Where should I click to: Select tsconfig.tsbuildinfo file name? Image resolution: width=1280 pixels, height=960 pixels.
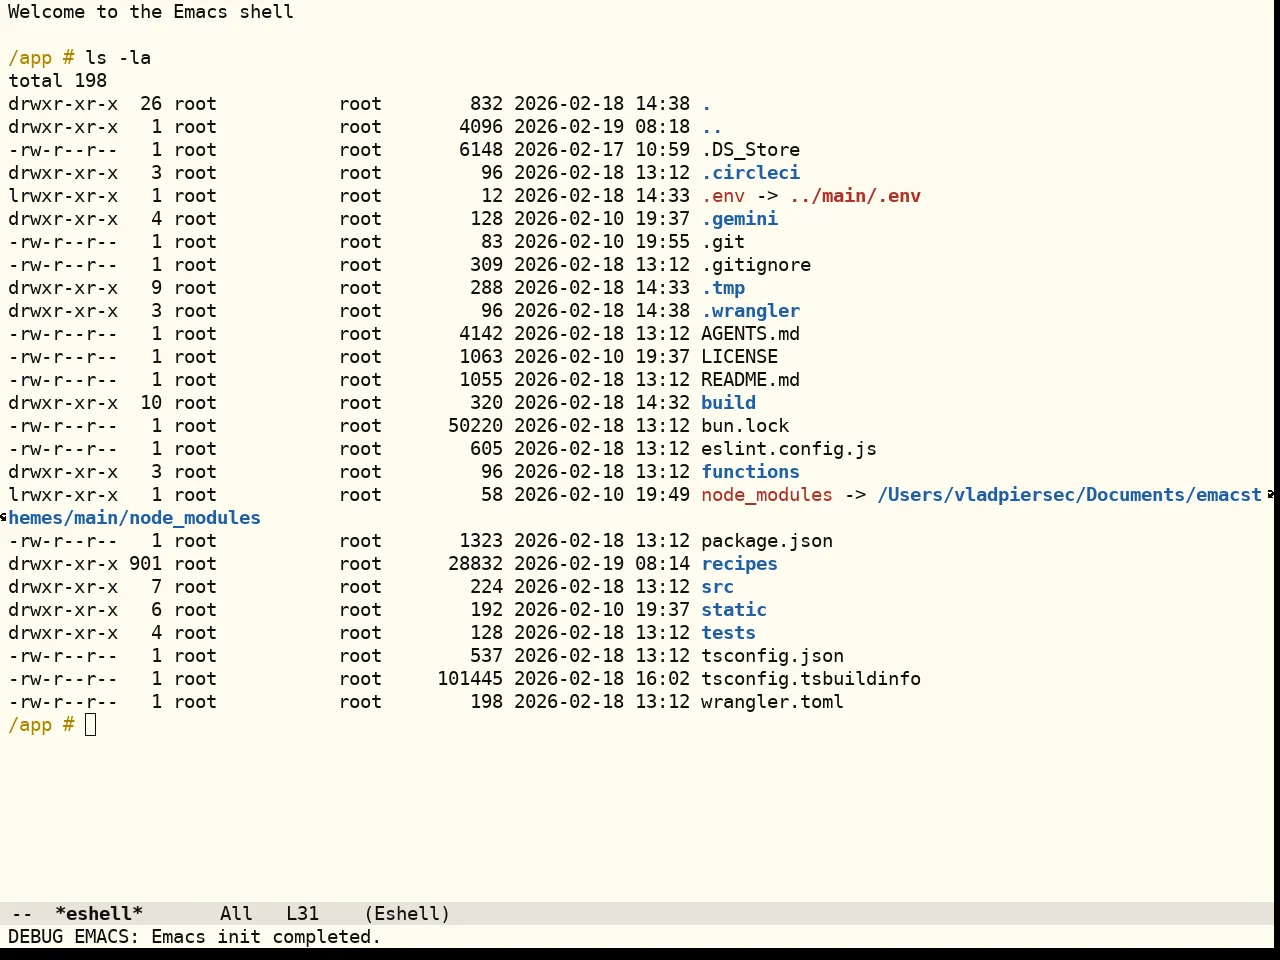tap(811, 679)
